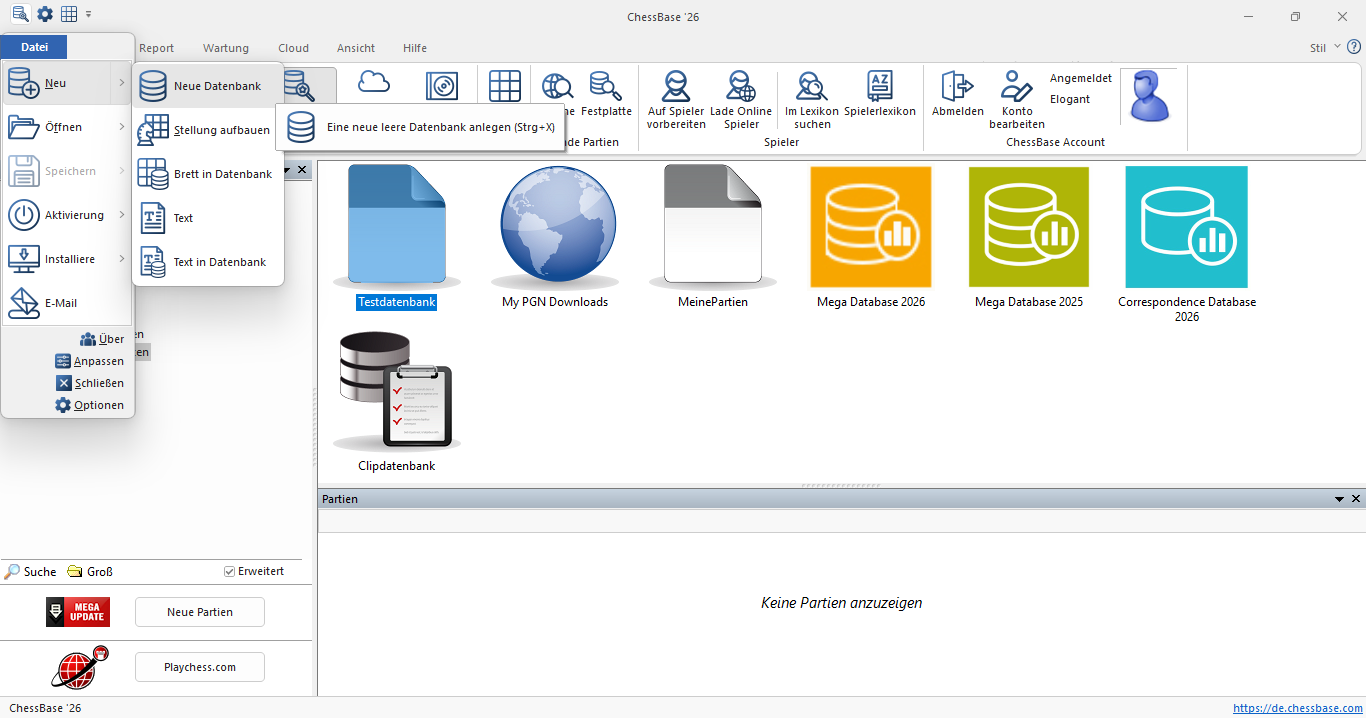The image size is (1366, 718).
Task: Open Spielerlexikon from the ribbon
Action: pos(879,87)
